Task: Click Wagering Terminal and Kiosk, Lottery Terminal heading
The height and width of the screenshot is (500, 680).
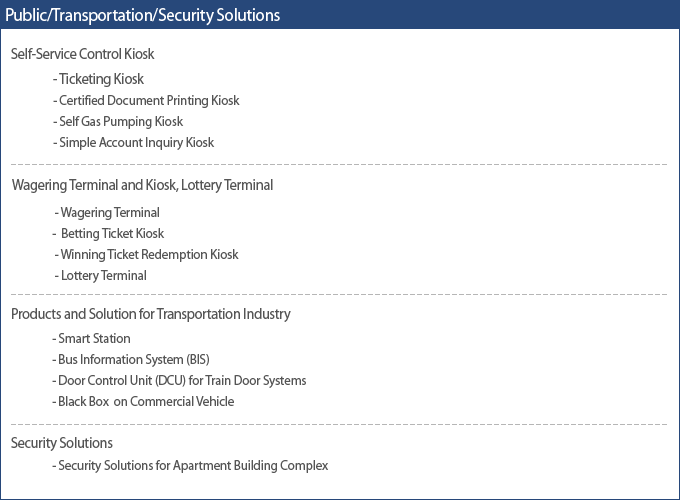Action: pos(142,185)
